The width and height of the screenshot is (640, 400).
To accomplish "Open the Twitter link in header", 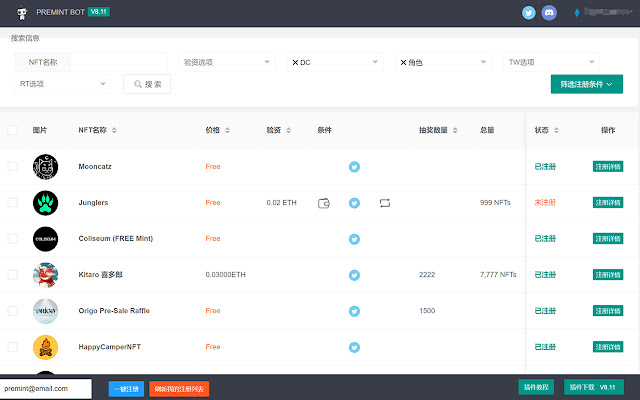I will tap(529, 13).
